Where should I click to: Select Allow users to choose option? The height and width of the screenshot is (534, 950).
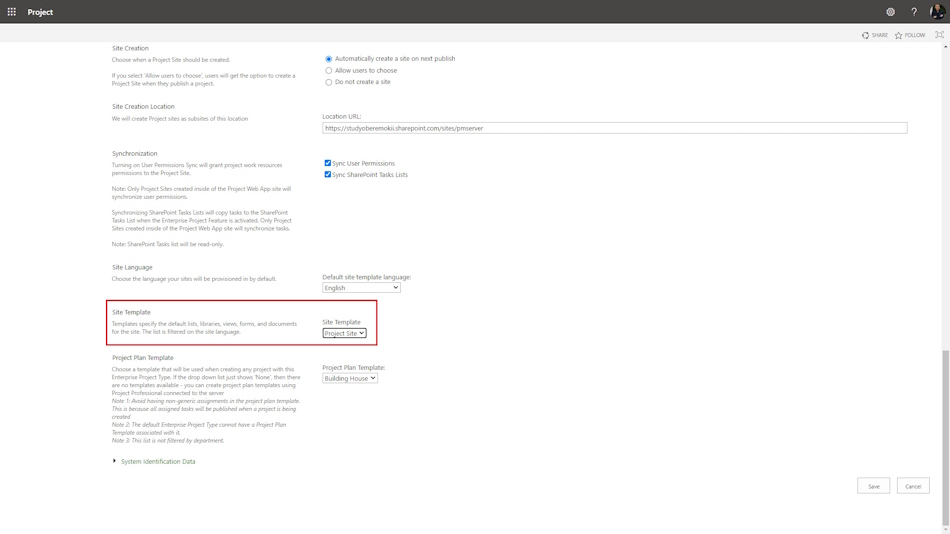(328, 70)
